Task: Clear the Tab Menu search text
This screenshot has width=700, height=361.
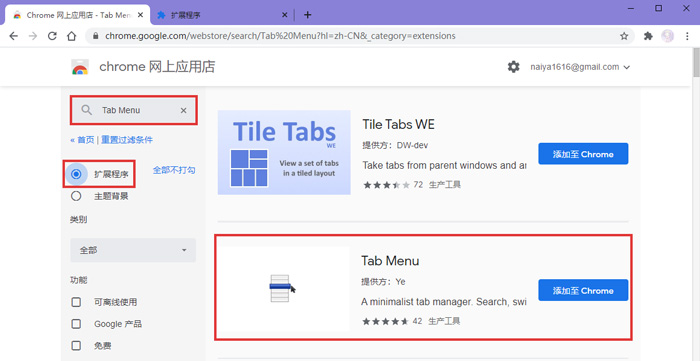Action: tap(183, 111)
